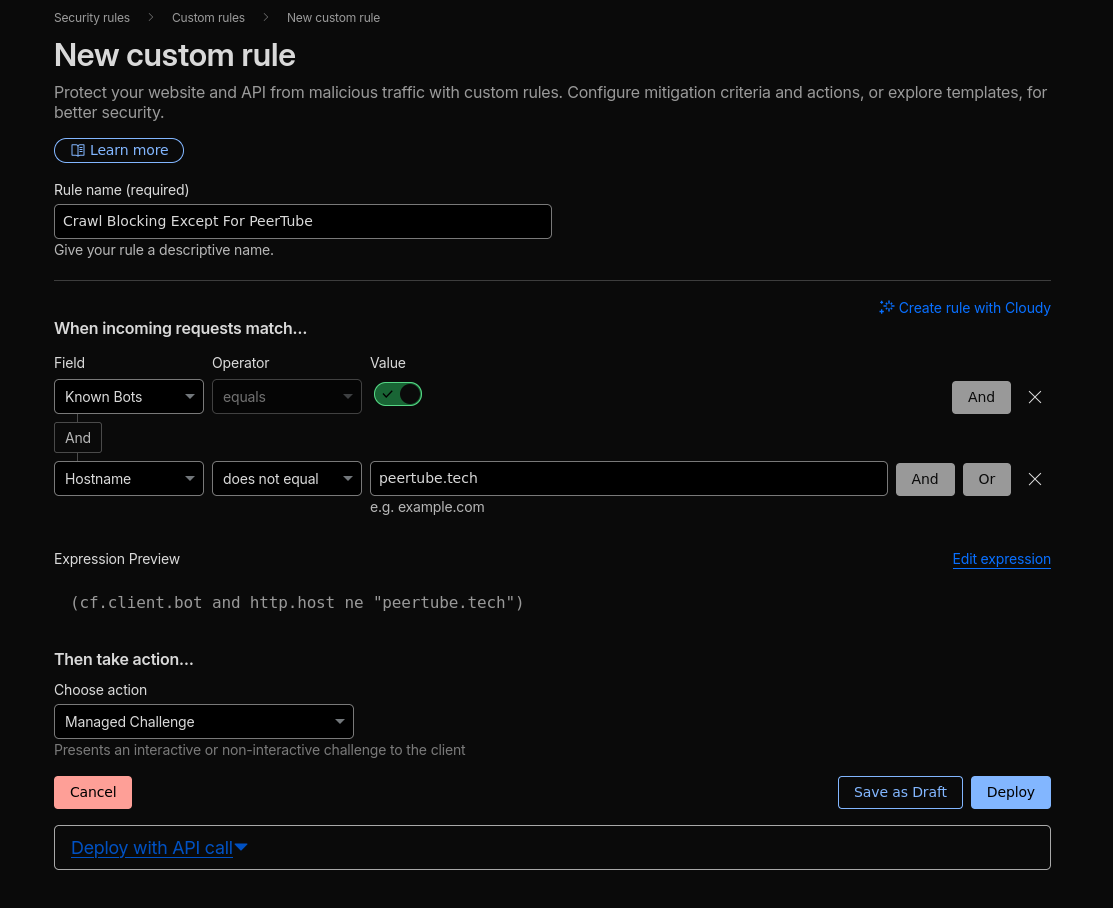This screenshot has width=1113, height=908.
Task: Open the Managed Challenge action dropdown
Action: (x=204, y=721)
